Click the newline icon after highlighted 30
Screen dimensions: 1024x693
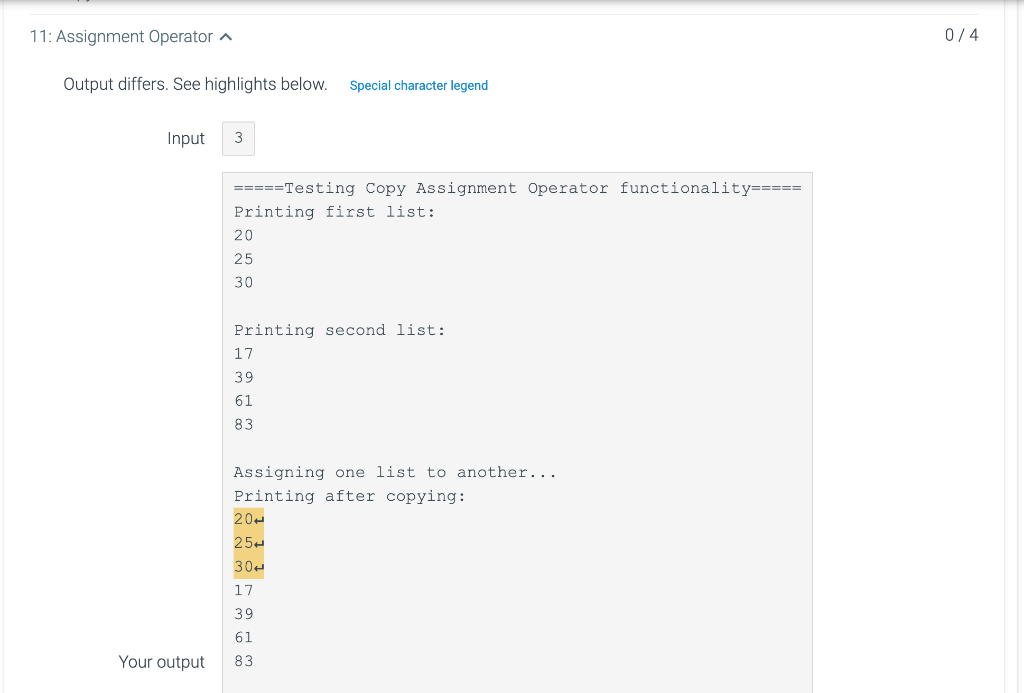pyautogui.click(x=258, y=567)
